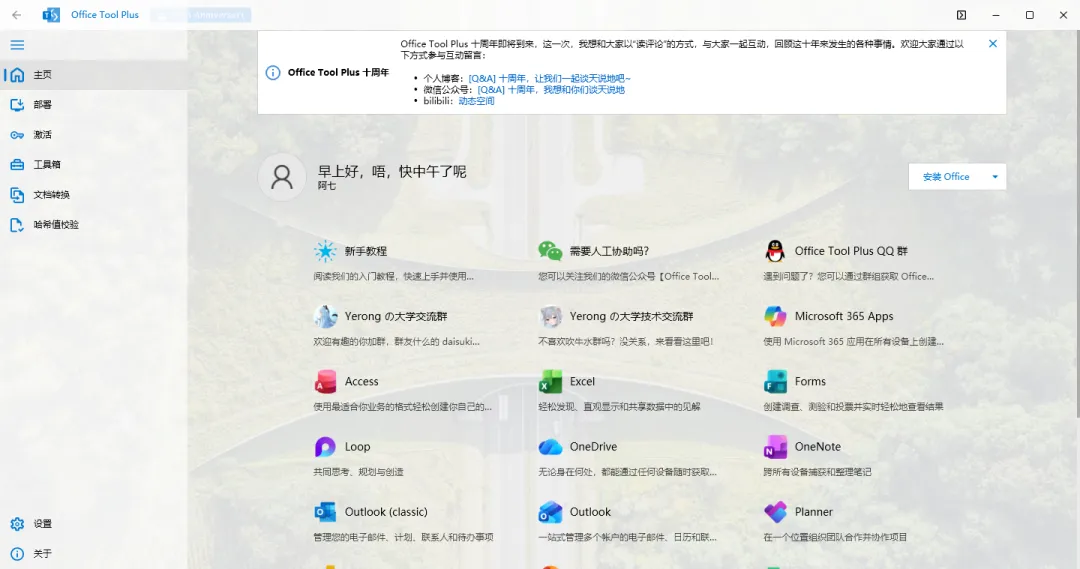Dismiss the 十周年 announcement banner
1080x569 pixels.
(x=993, y=43)
